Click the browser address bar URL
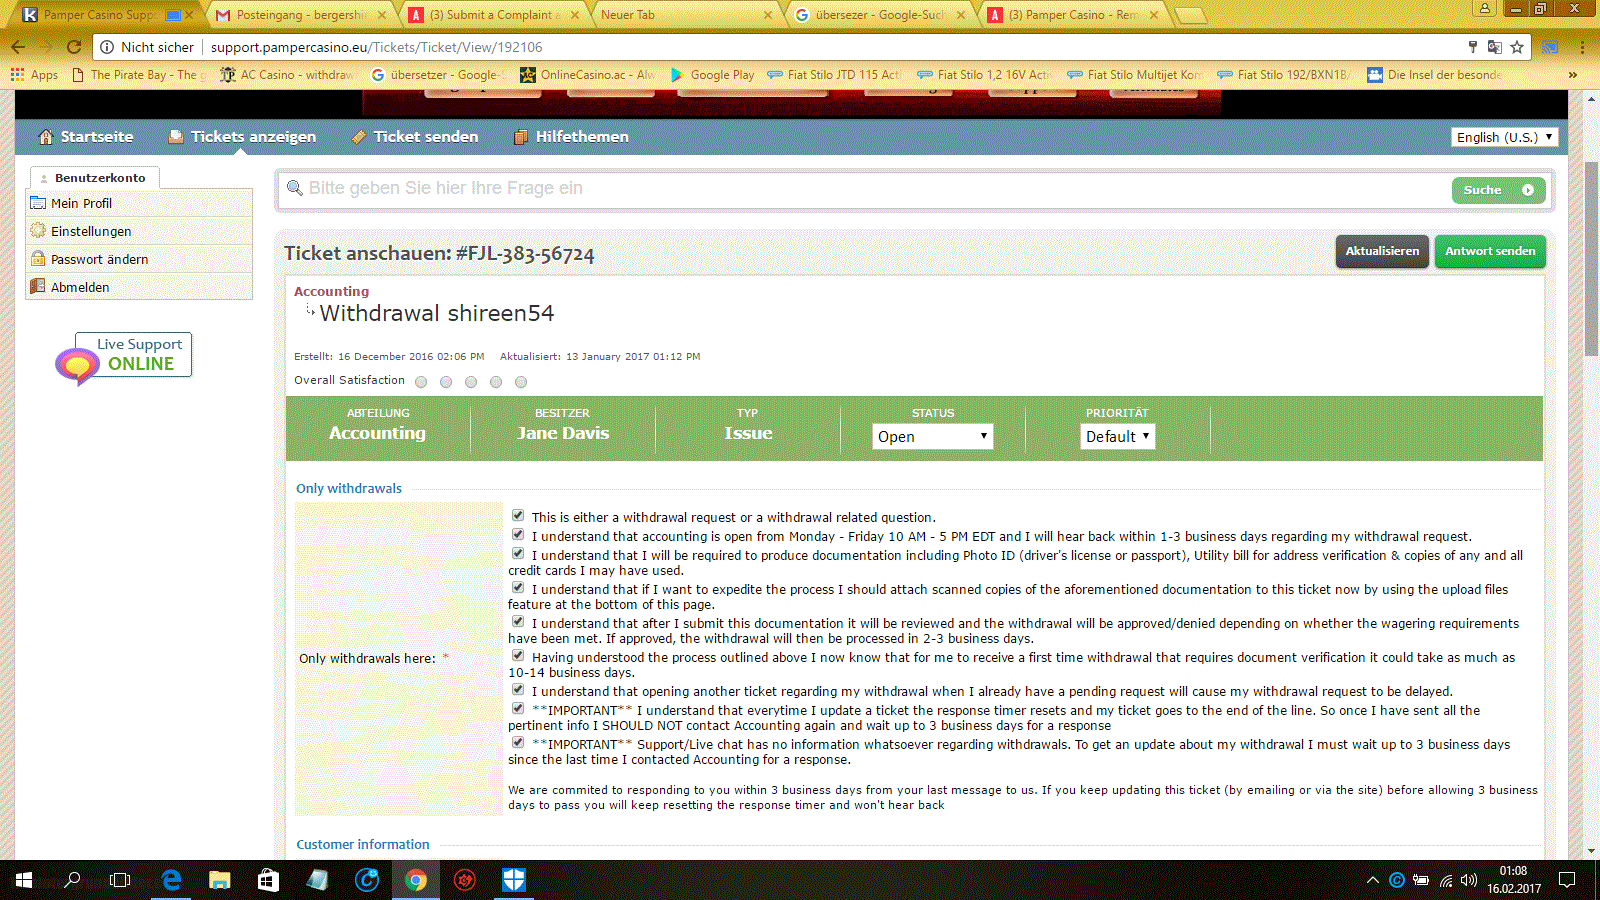Image resolution: width=1600 pixels, height=900 pixels. [376, 47]
